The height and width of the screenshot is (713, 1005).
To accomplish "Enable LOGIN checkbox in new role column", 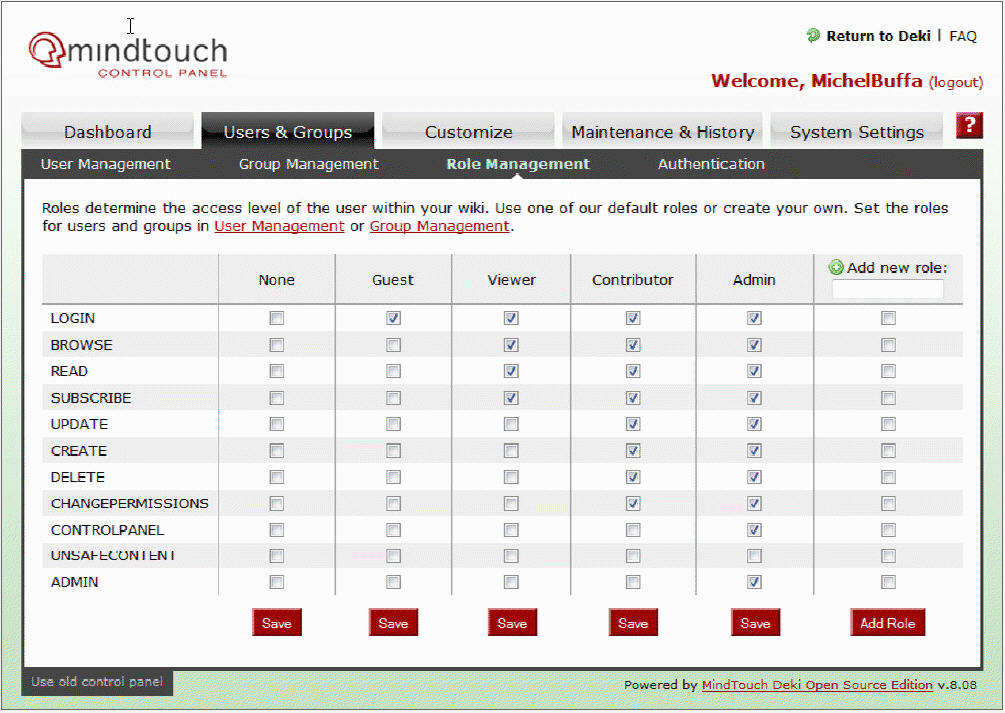I will tap(888, 318).
